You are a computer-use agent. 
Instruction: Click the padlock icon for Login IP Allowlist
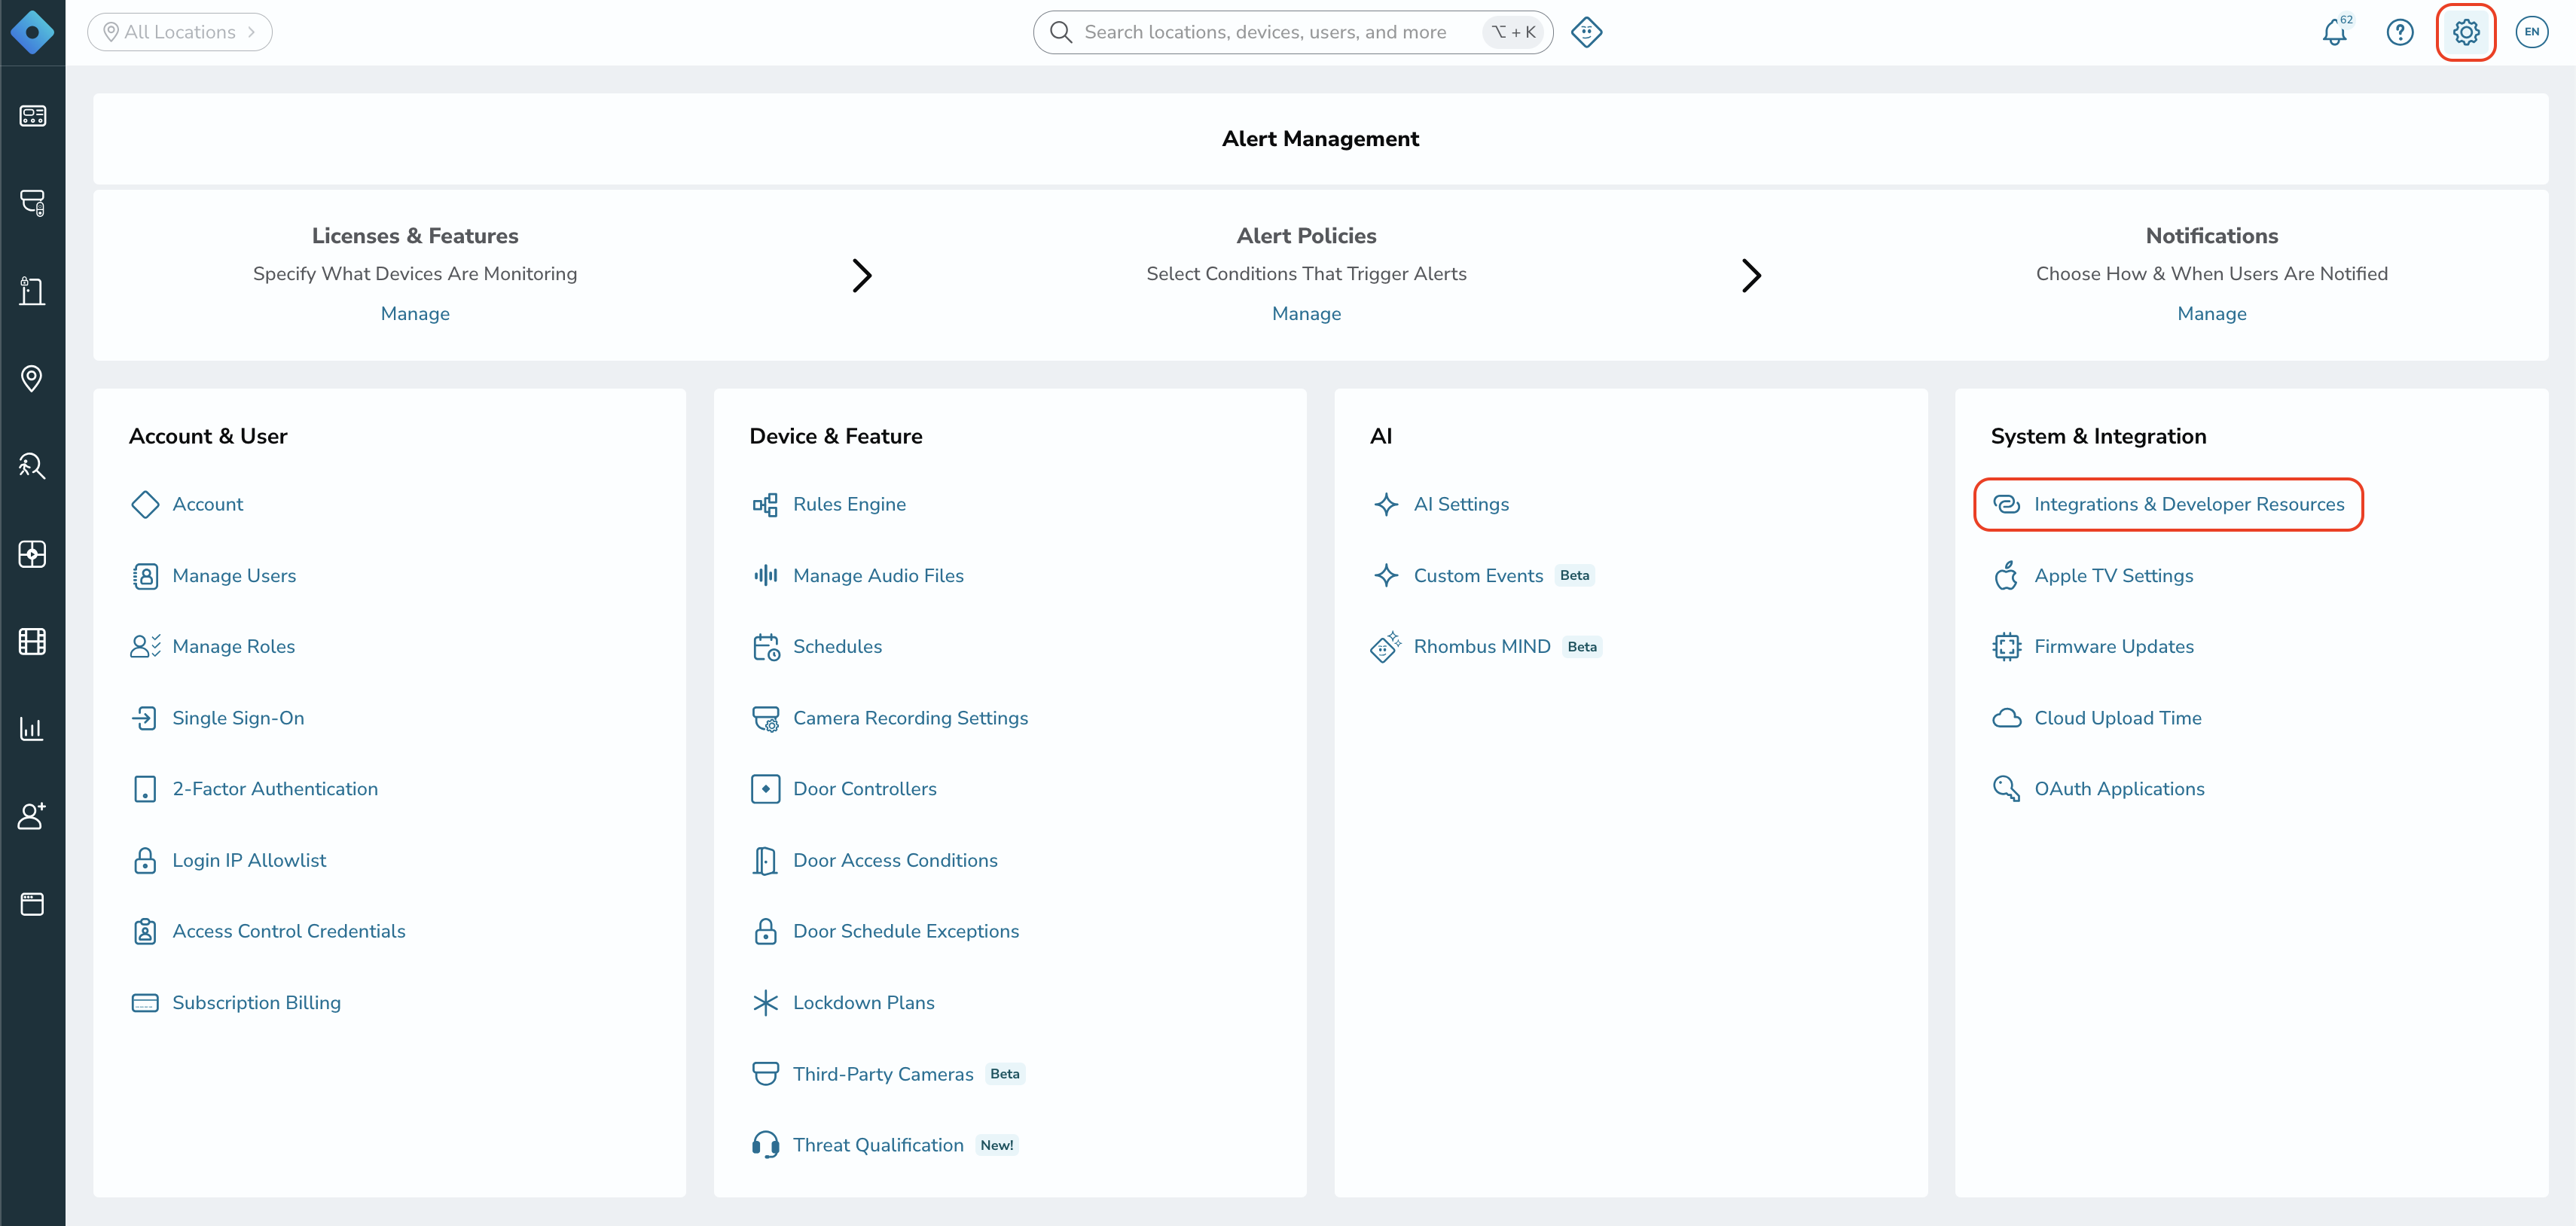click(145, 860)
